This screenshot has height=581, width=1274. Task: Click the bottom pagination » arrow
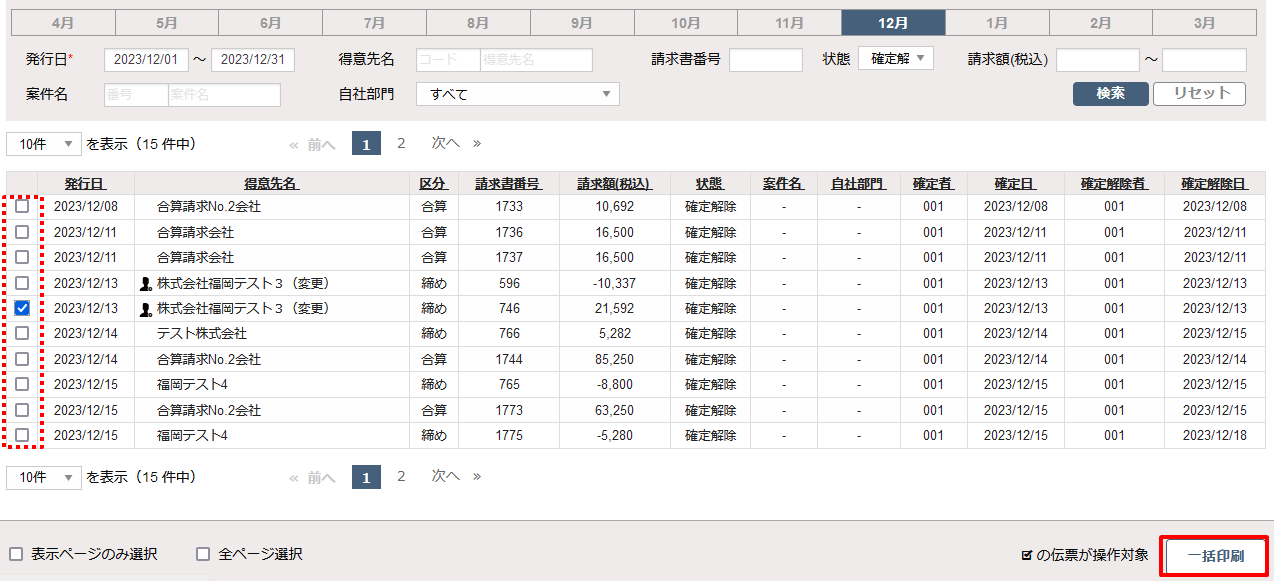pos(477,477)
